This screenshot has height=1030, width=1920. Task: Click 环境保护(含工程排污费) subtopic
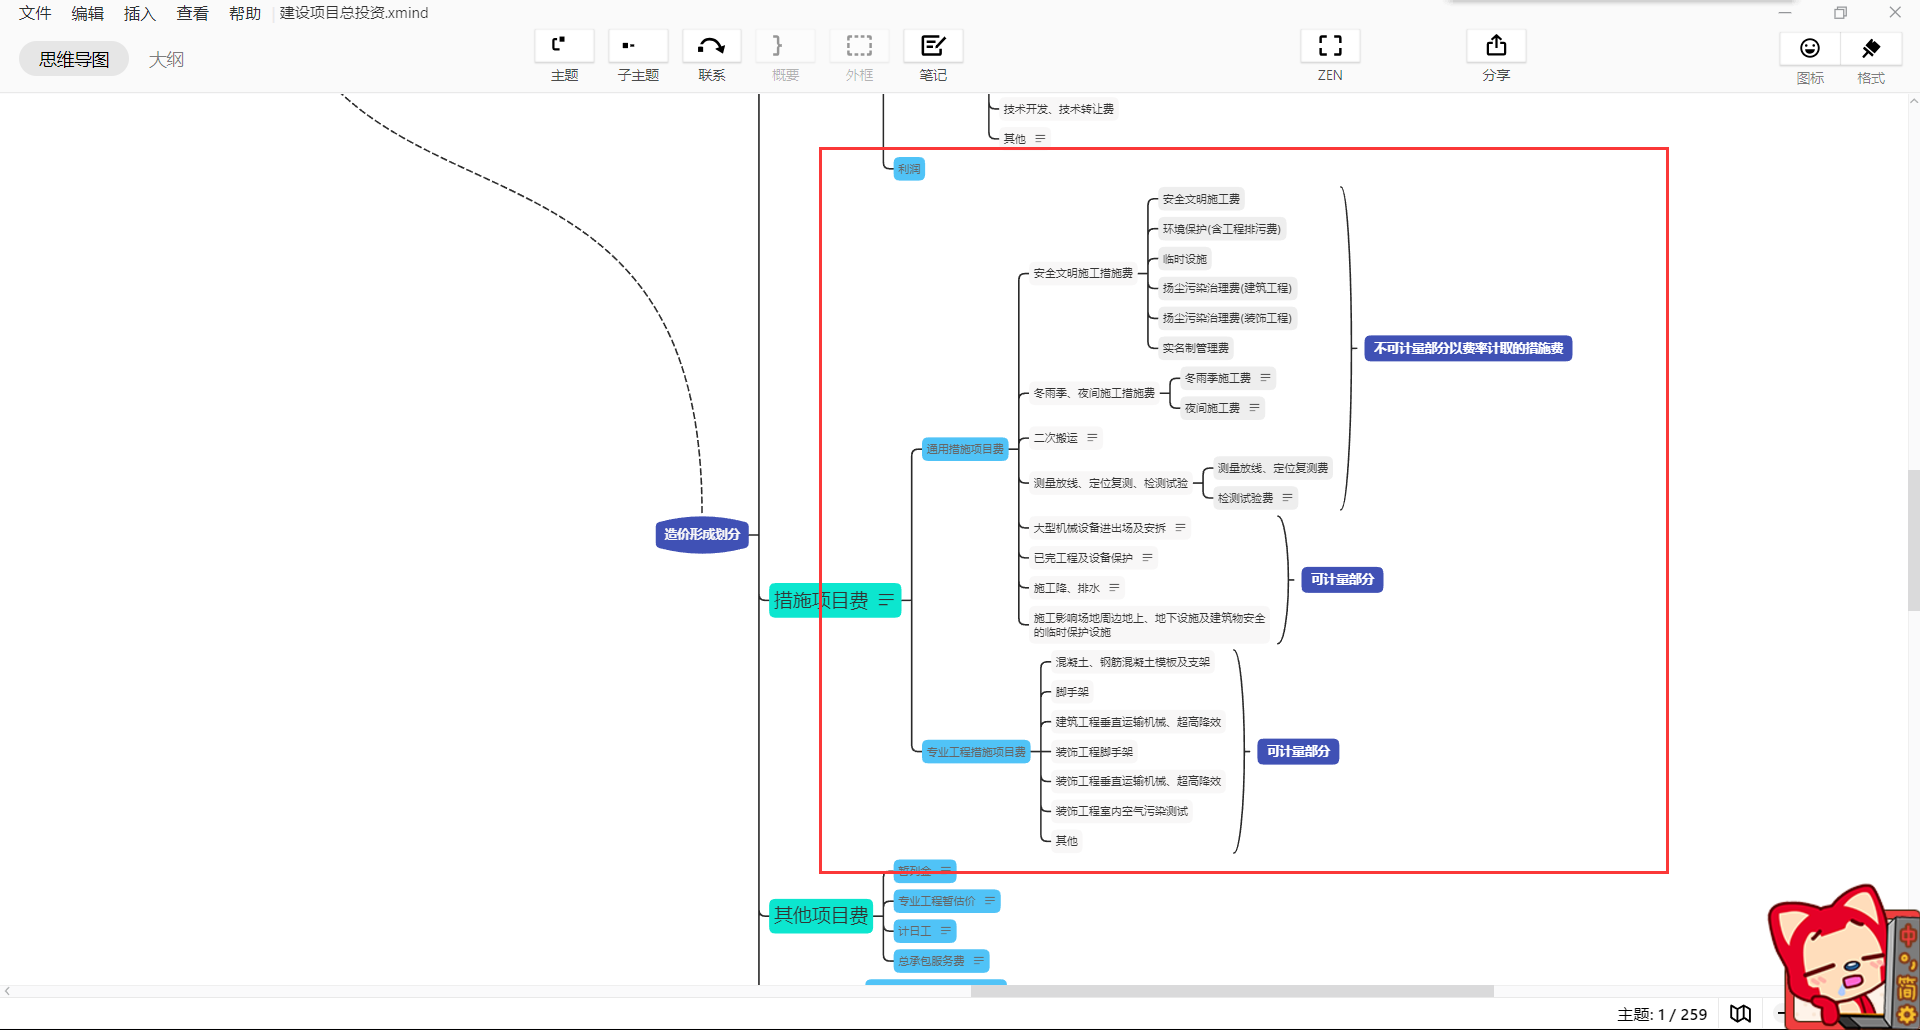coord(1221,229)
